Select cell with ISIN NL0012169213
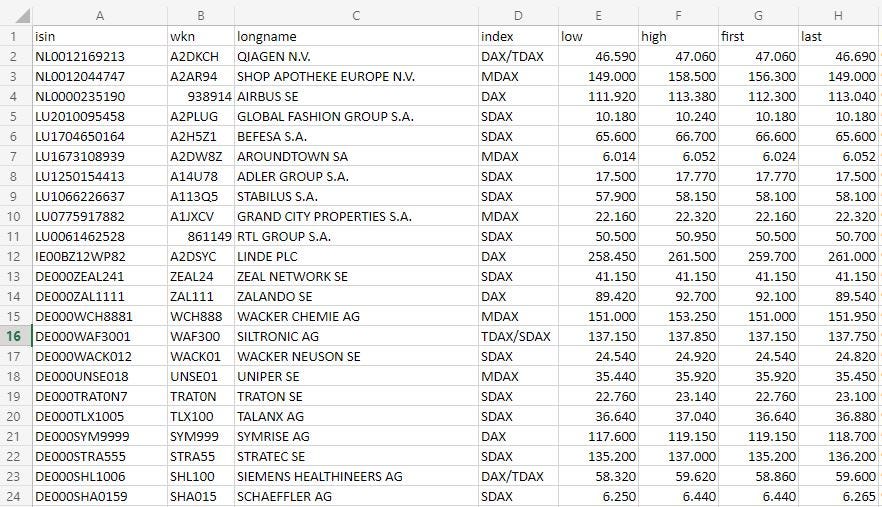Screen dimensions: 882x507 tap(100, 56)
